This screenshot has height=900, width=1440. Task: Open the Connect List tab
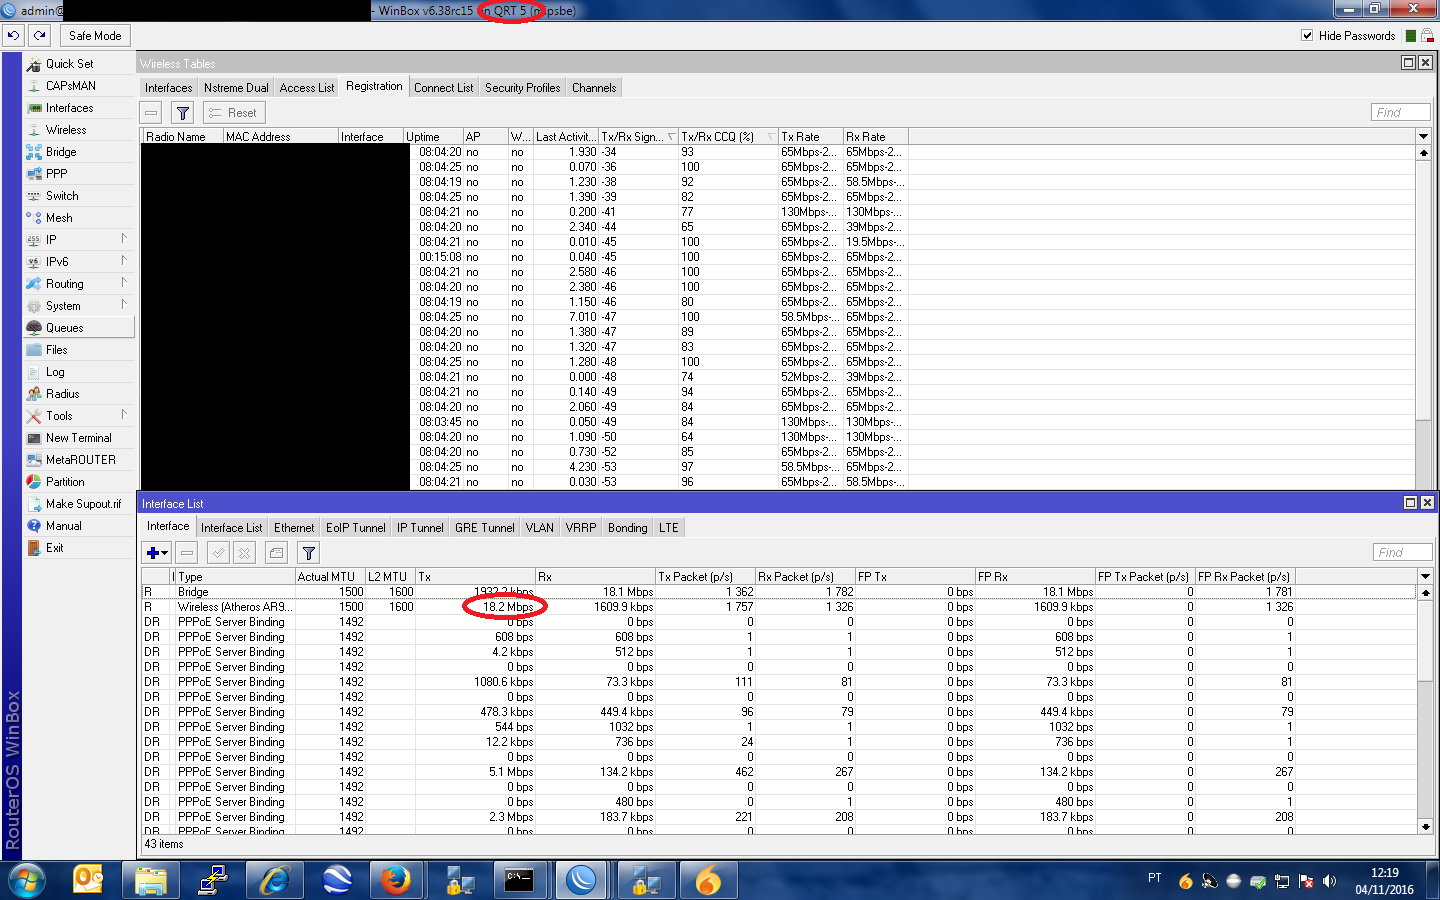[x=443, y=88]
